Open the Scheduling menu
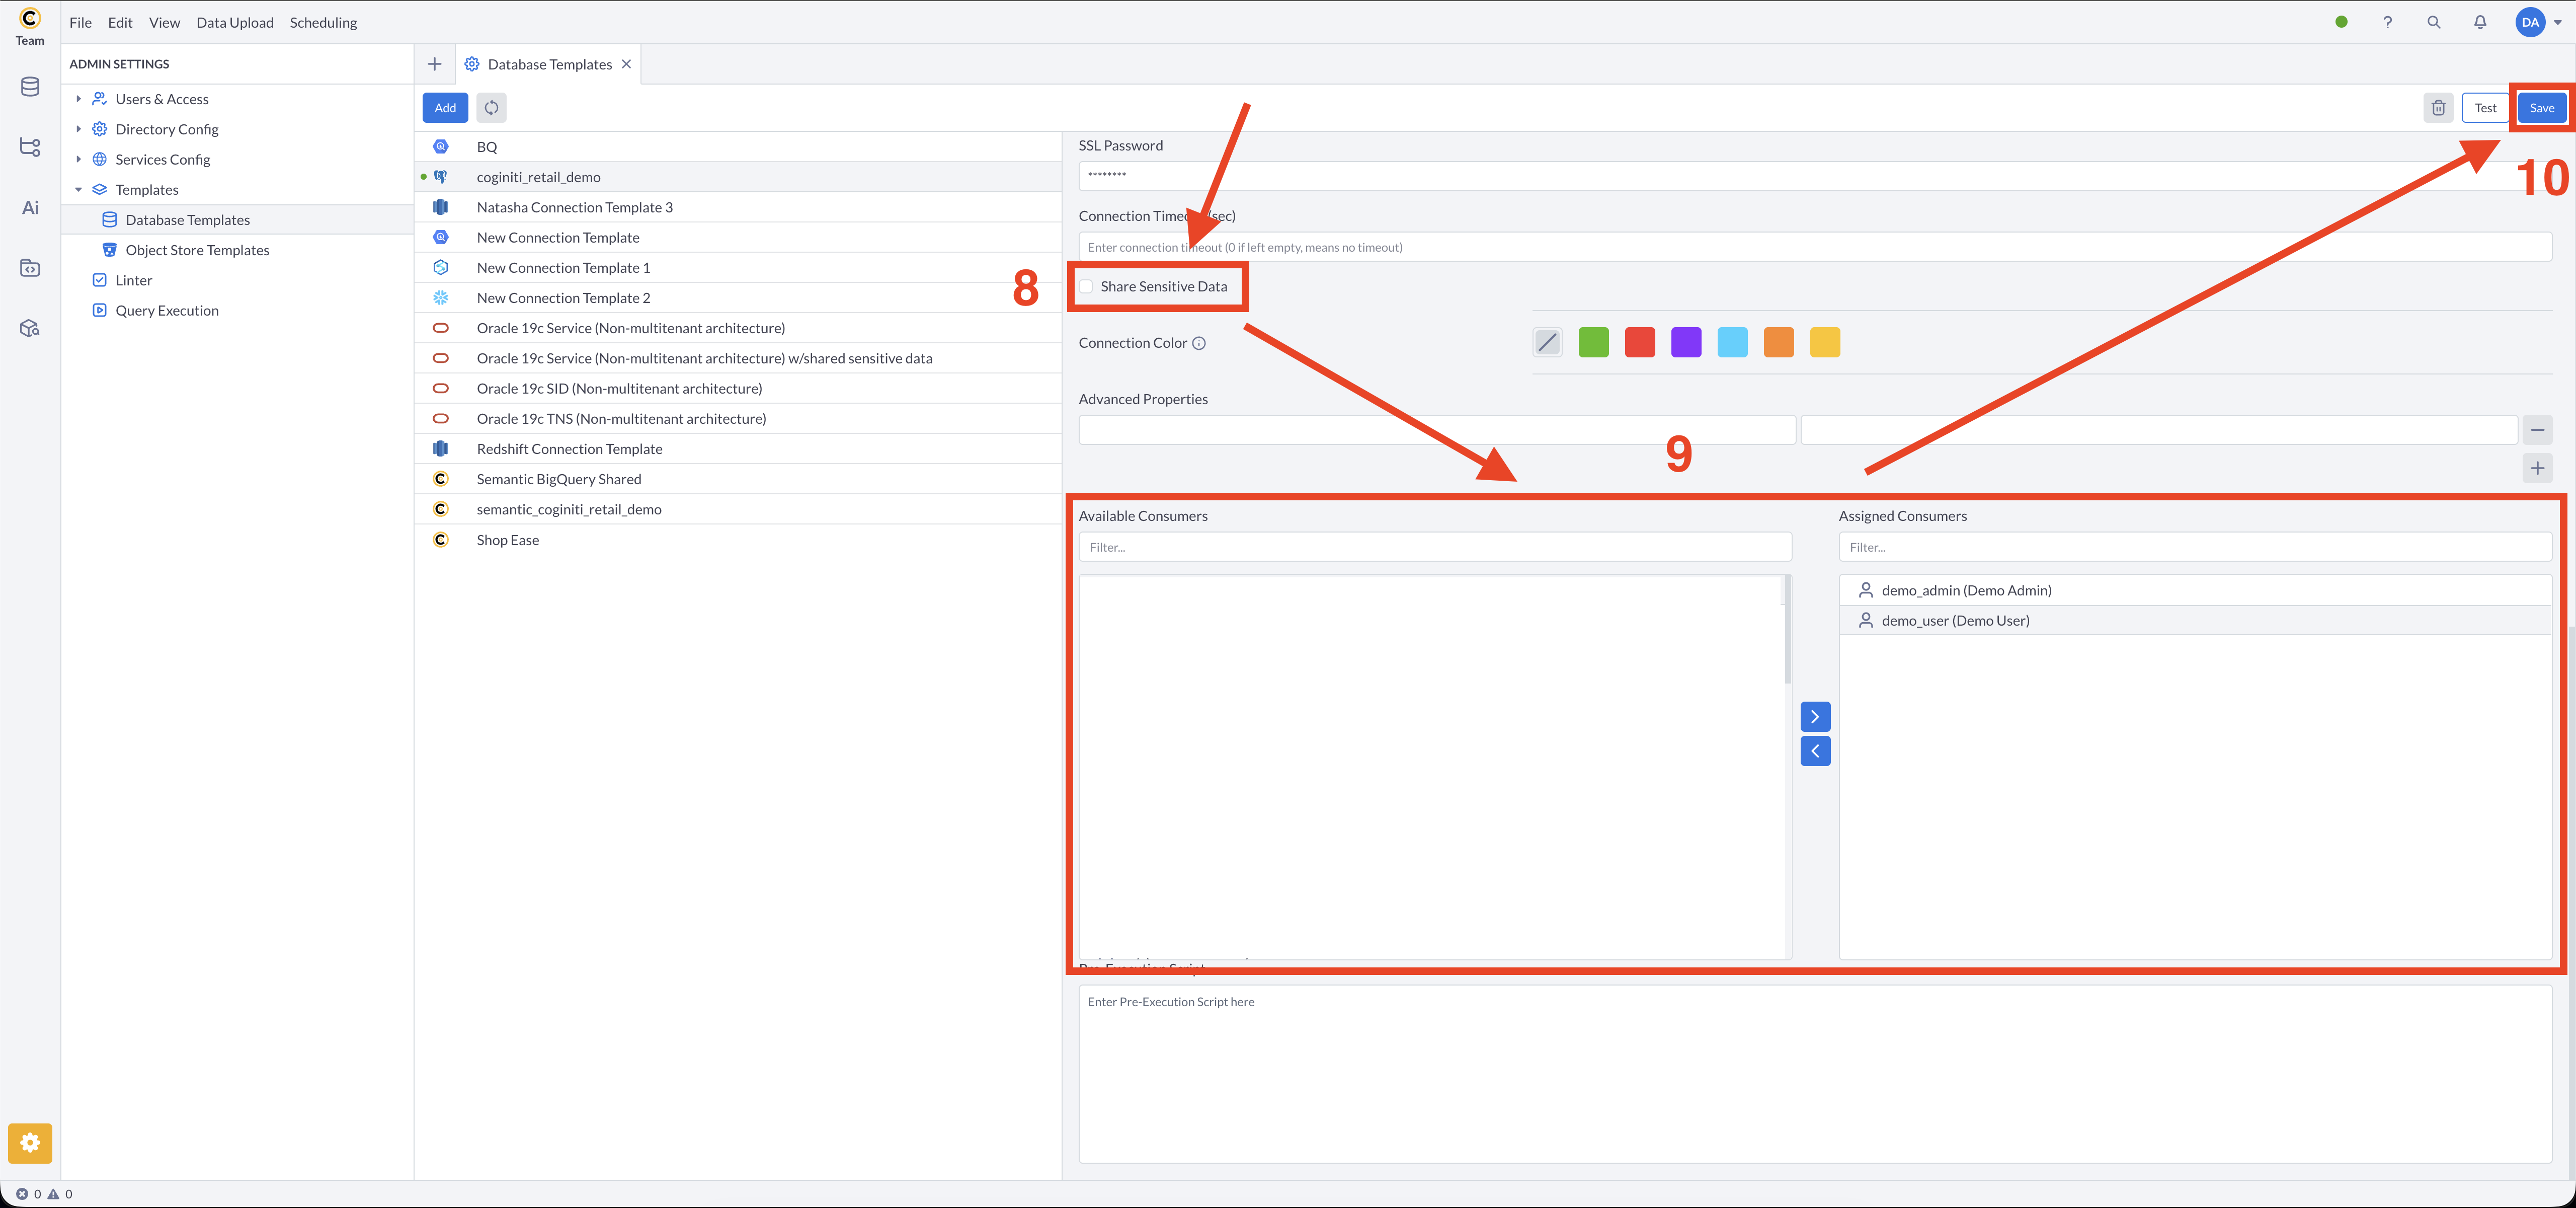Viewport: 2576px width, 1208px height. tap(323, 22)
